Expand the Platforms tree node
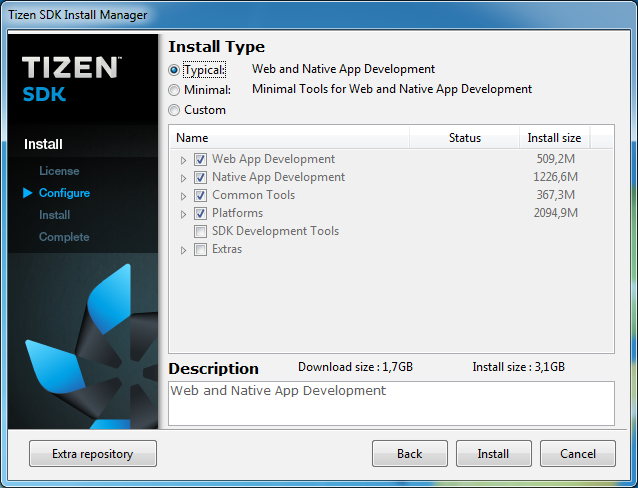The width and height of the screenshot is (638, 488). (x=184, y=214)
